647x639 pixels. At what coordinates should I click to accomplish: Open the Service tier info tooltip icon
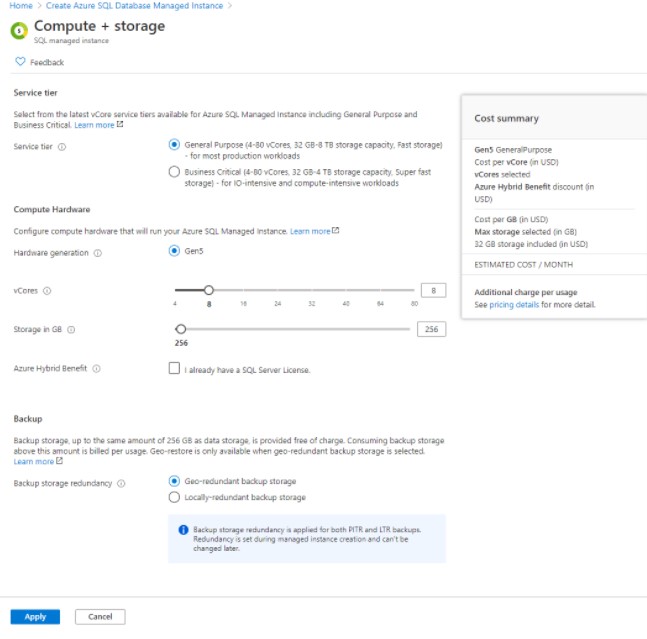pyautogui.click(x=62, y=147)
